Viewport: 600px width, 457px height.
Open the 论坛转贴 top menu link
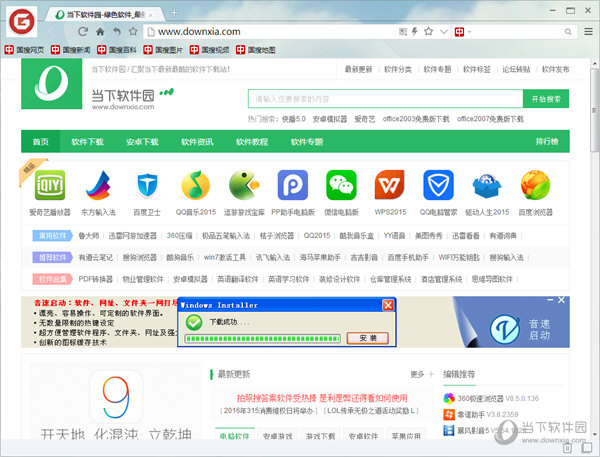pos(516,69)
